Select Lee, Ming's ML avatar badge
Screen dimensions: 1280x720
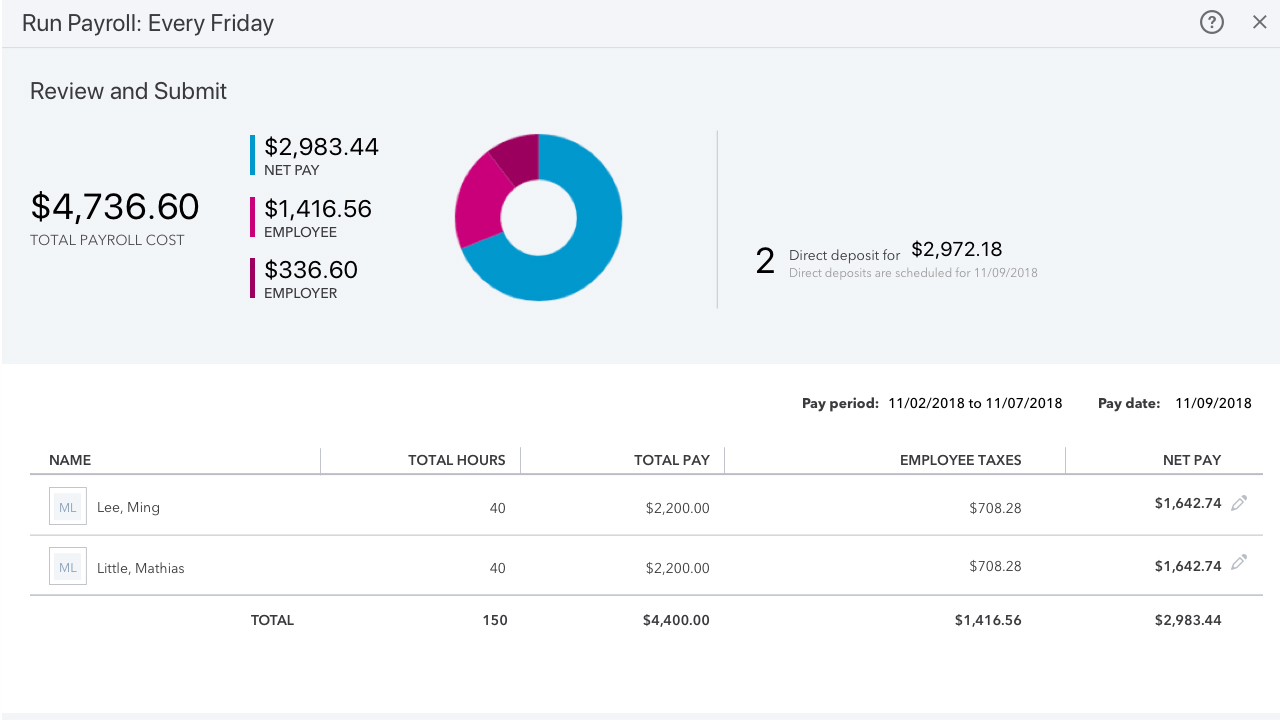67,506
